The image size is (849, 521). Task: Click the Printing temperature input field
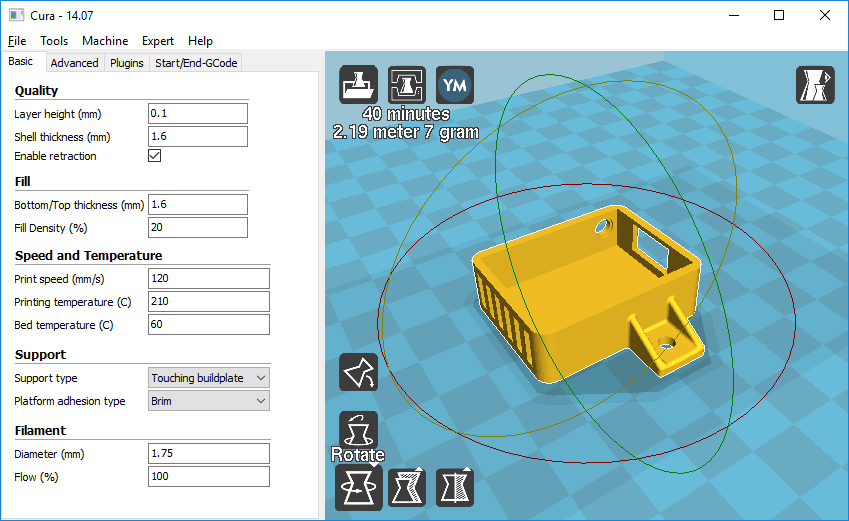click(208, 302)
